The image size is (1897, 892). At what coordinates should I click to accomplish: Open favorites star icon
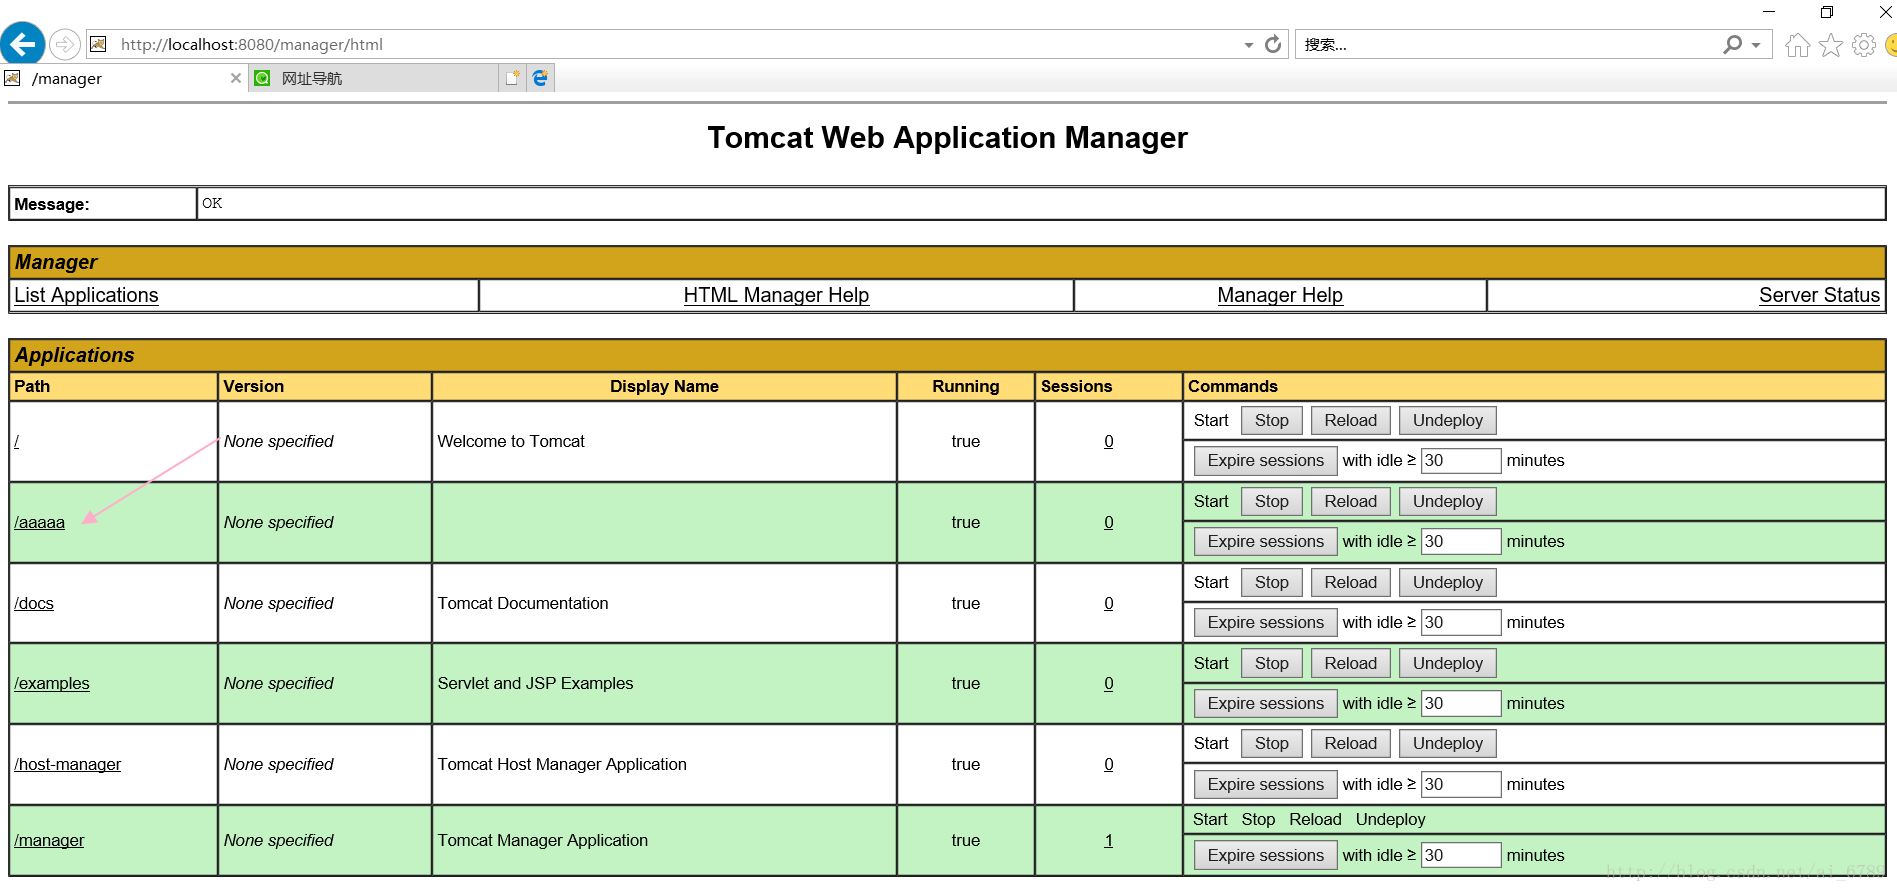(x=1831, y=45)
